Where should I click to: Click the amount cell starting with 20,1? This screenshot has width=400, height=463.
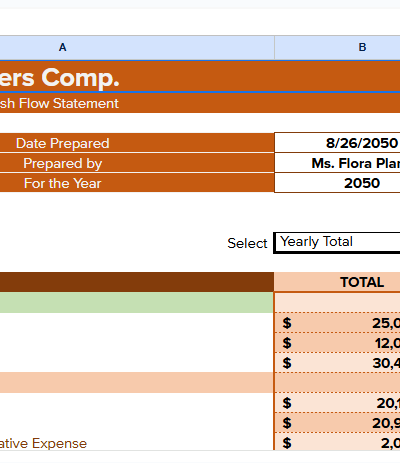(x=337, y=403)
